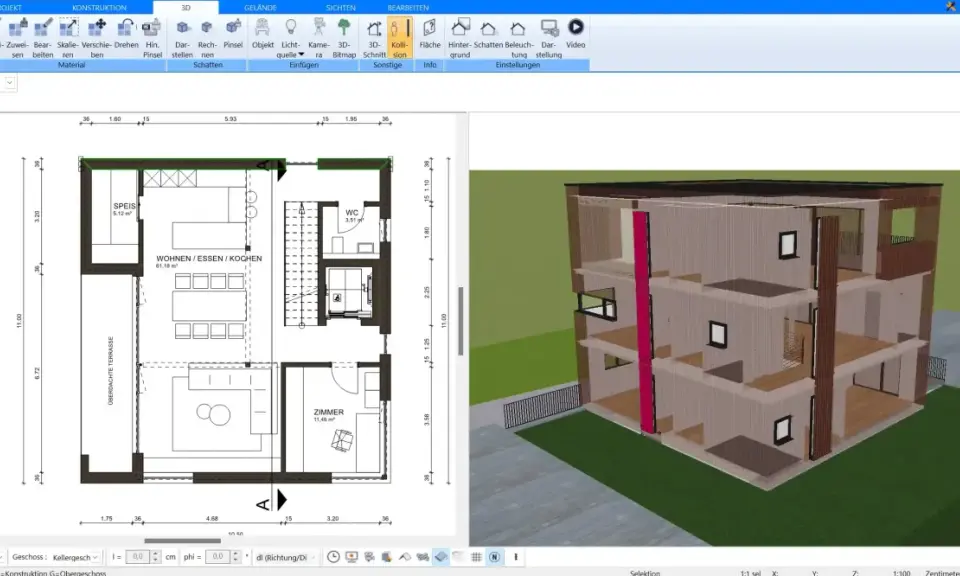Click the orange building icon in bottom toolbar

pyautogui.click(x=387, y=556)
